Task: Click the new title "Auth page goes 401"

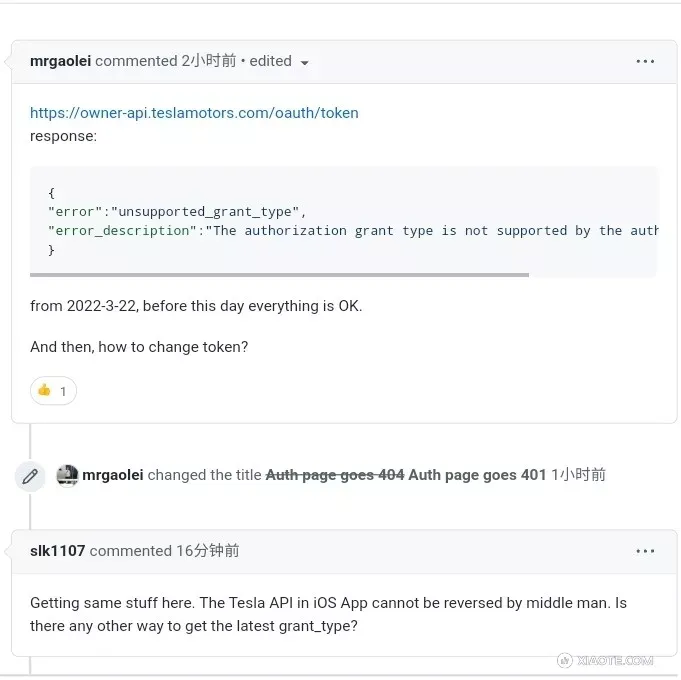Action: point(477,475)
